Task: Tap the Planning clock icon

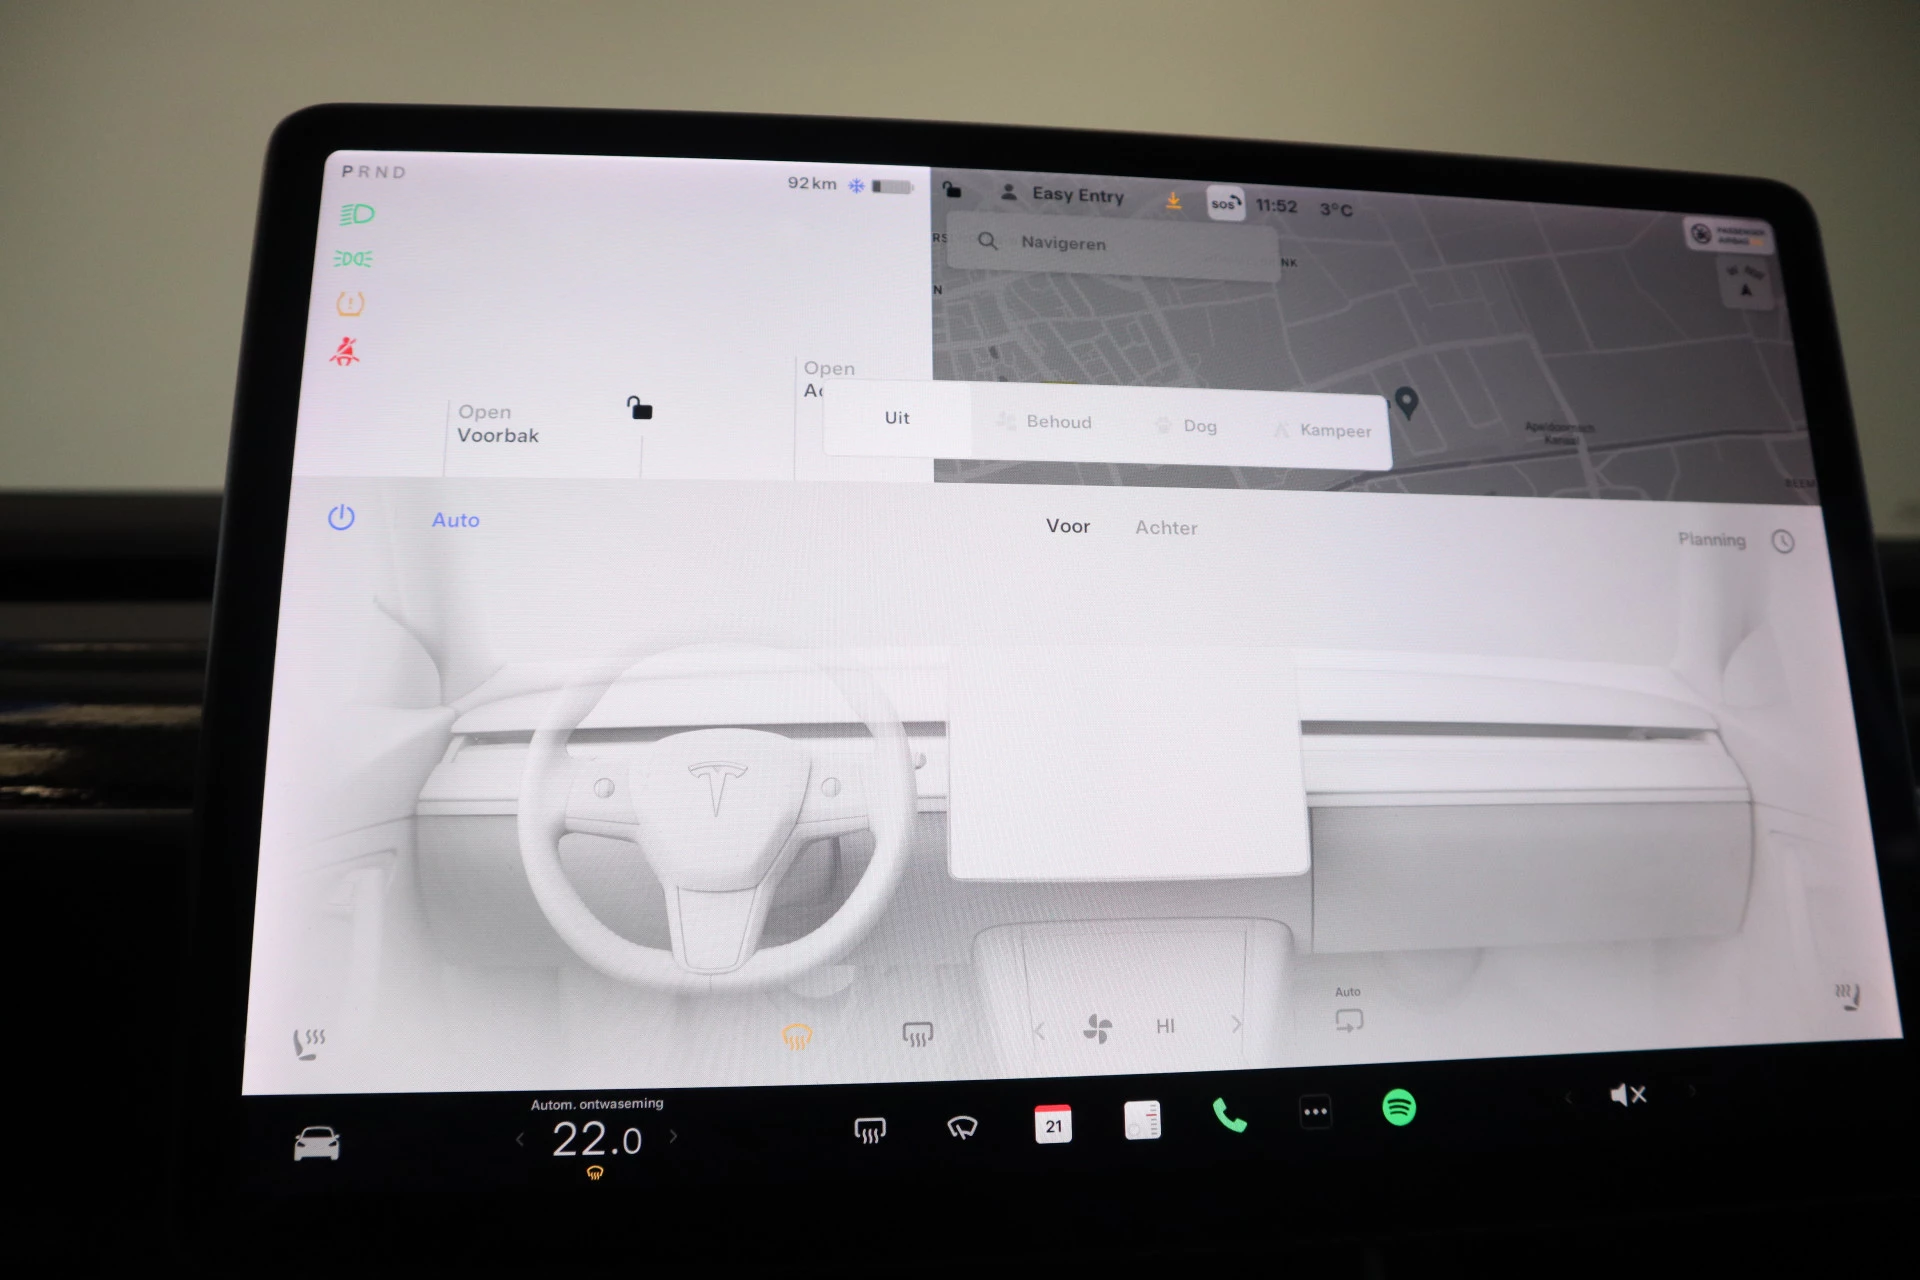Action: 1783,542
